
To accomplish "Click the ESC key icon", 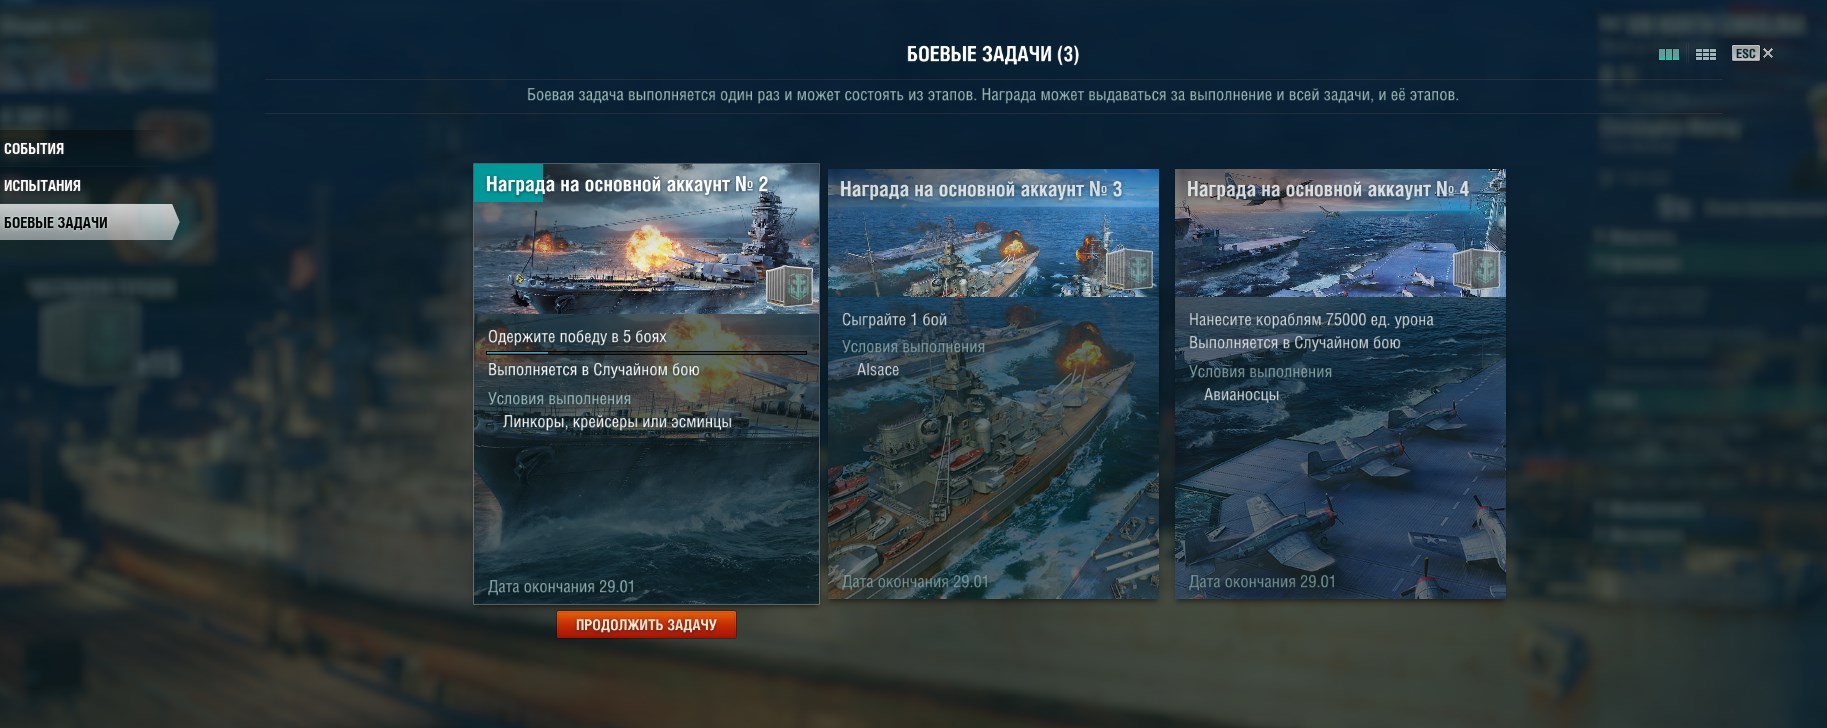I will 1745,54.
